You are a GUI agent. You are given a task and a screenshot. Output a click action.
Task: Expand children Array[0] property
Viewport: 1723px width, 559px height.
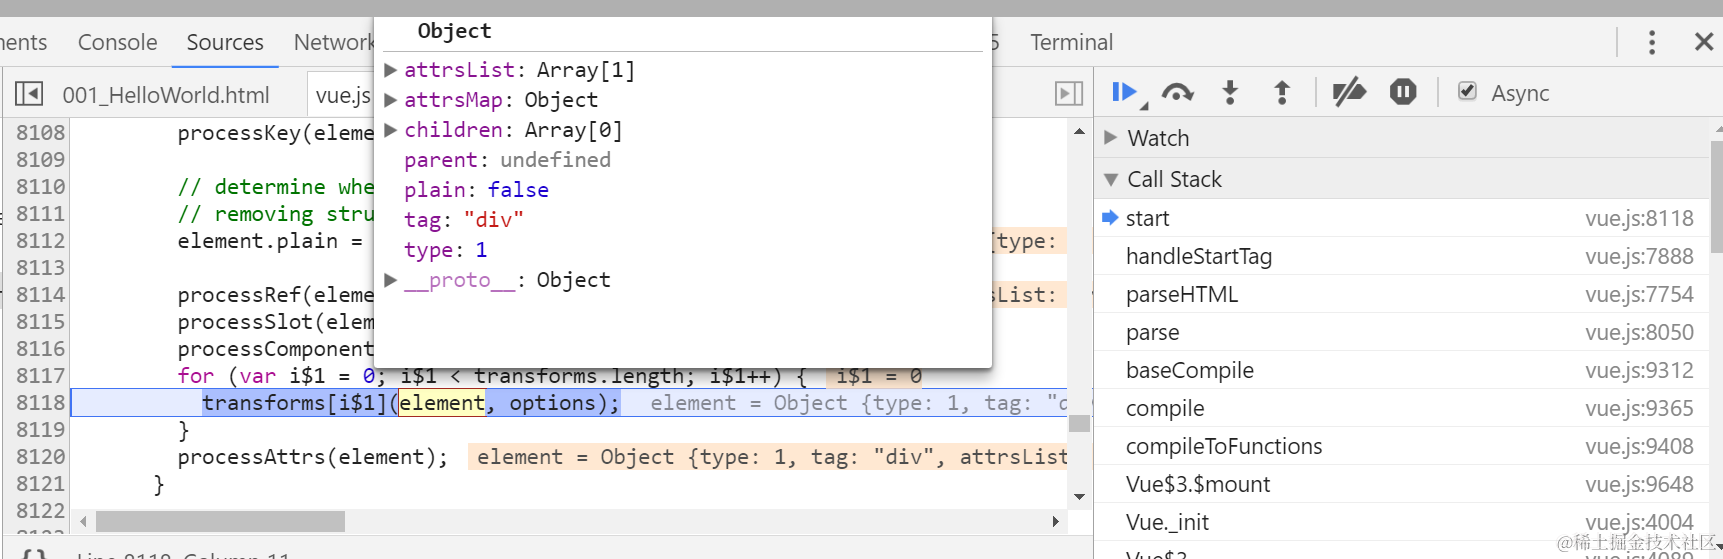[391, 130]
